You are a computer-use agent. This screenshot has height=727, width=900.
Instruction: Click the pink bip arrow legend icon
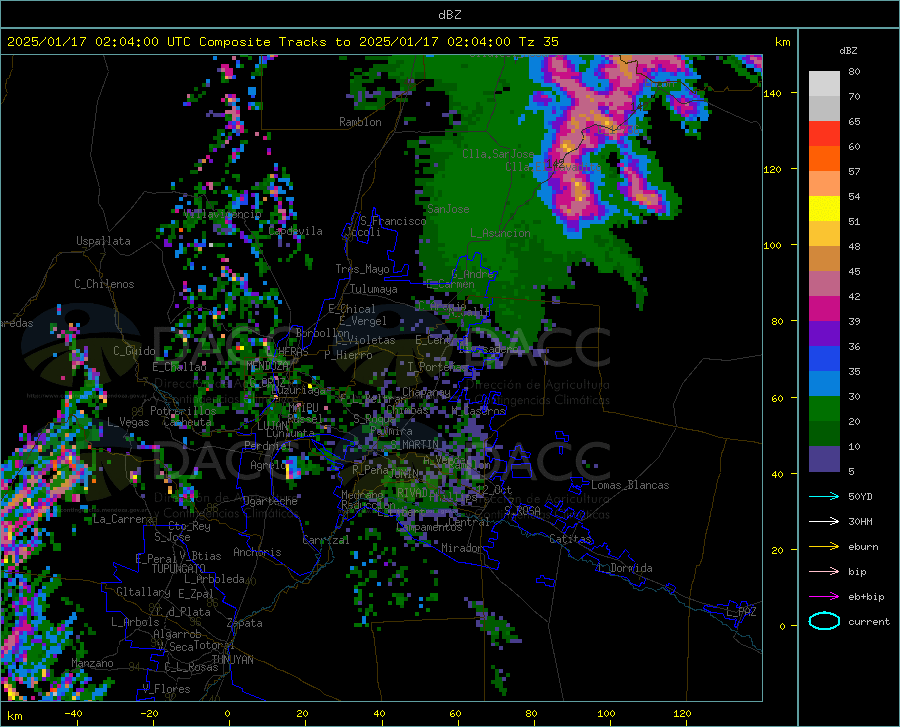point(824,572)
